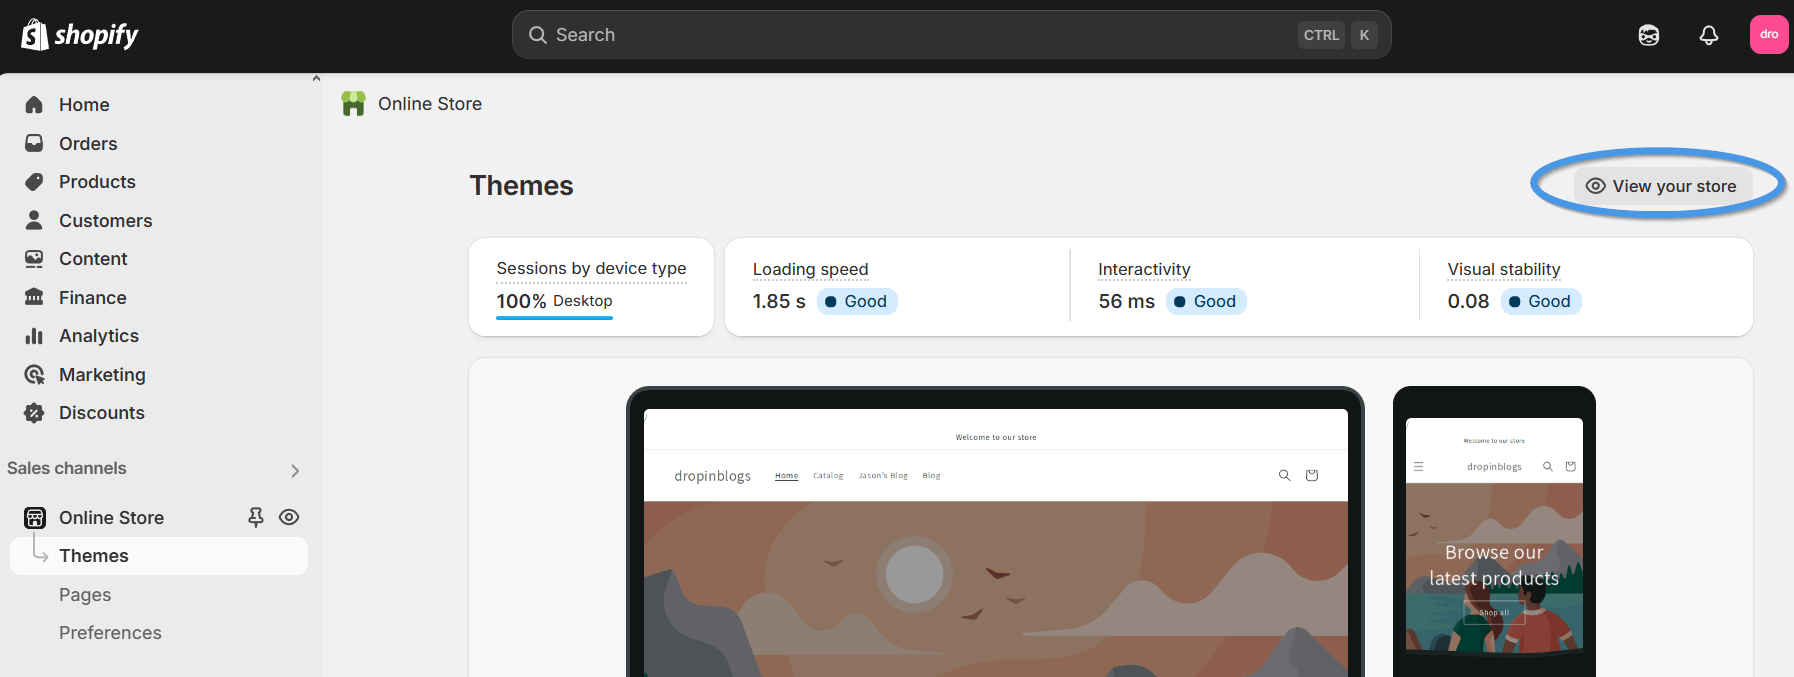Click the Orders inbox icon
Viewport: 1794px width, 677px height.
[34, 143]
